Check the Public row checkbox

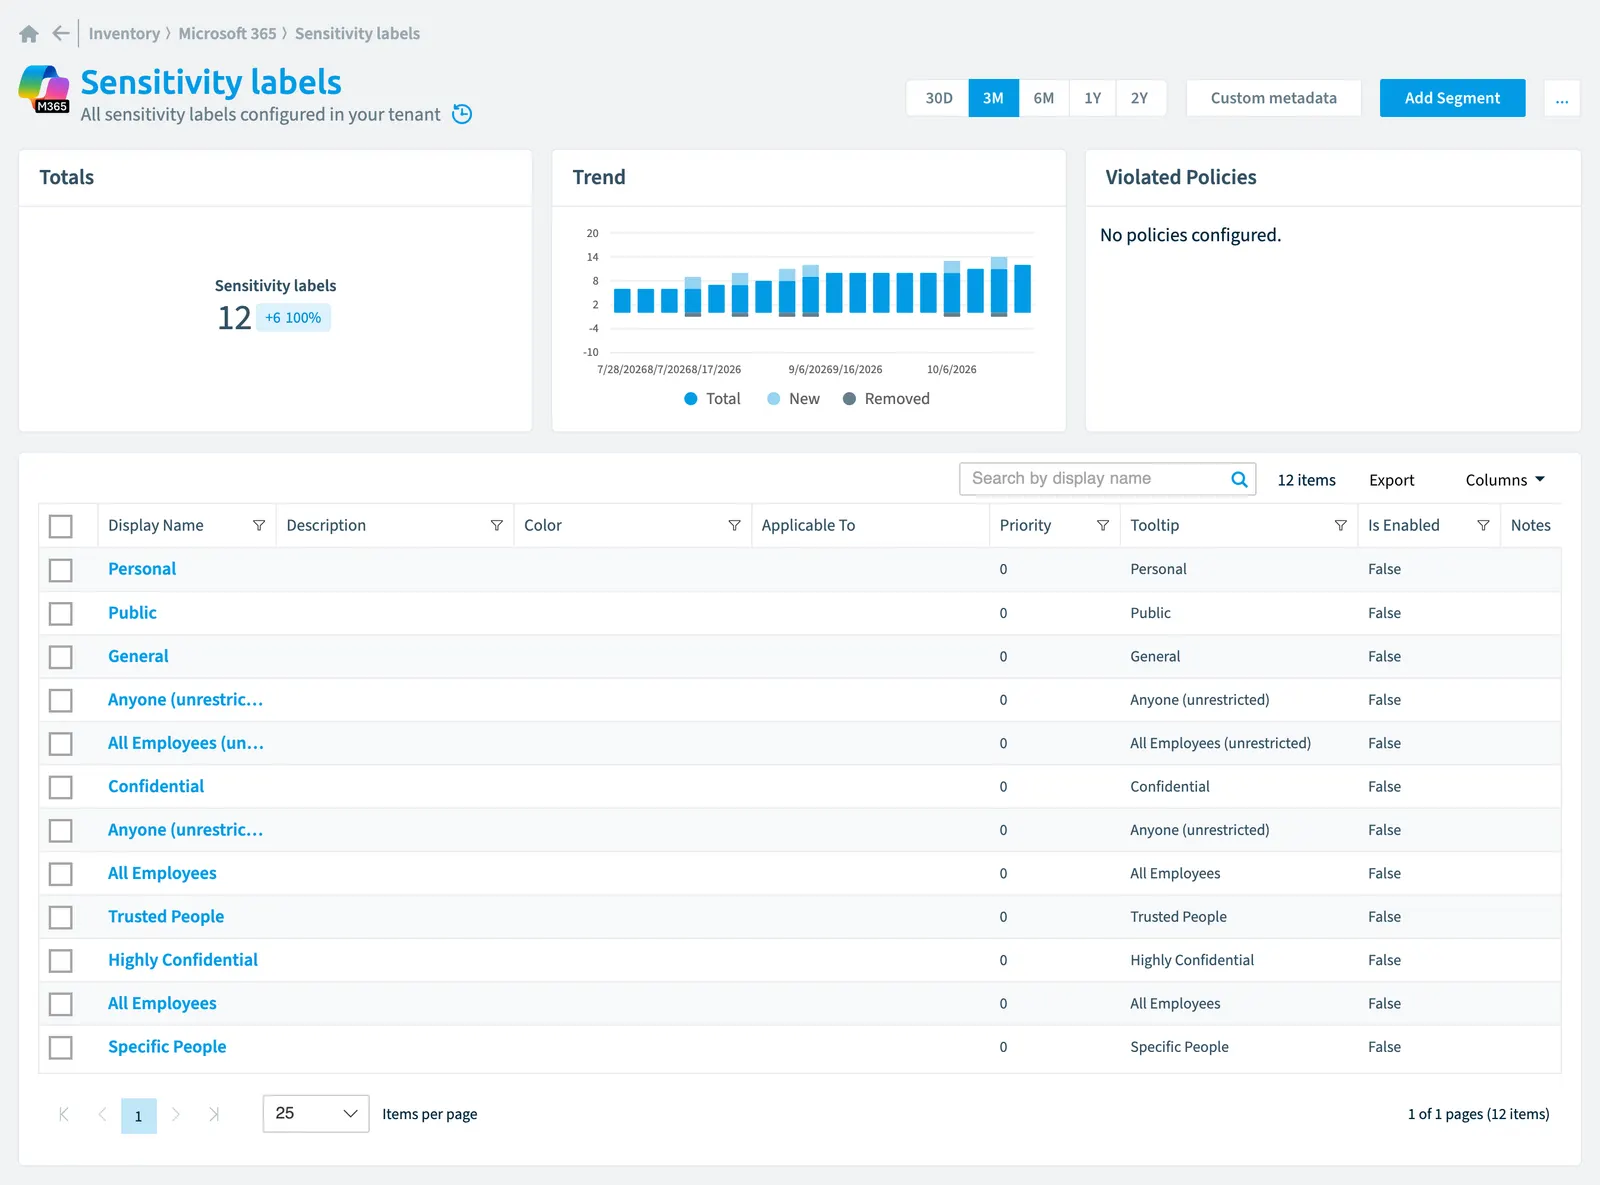pos(61,613)
